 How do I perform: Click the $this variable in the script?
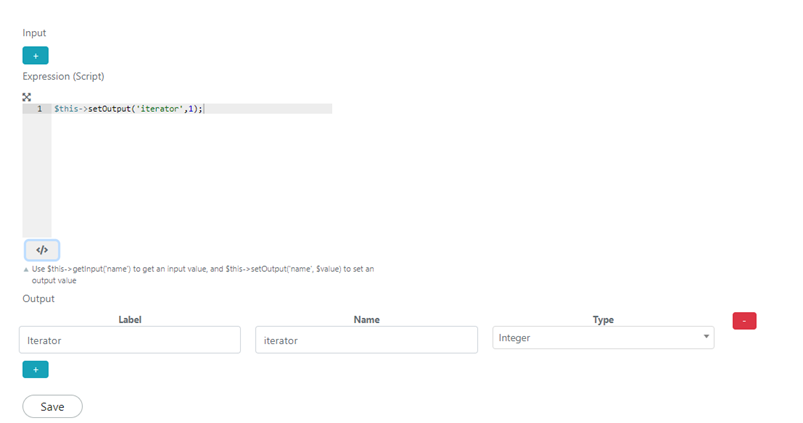point(67,109)
